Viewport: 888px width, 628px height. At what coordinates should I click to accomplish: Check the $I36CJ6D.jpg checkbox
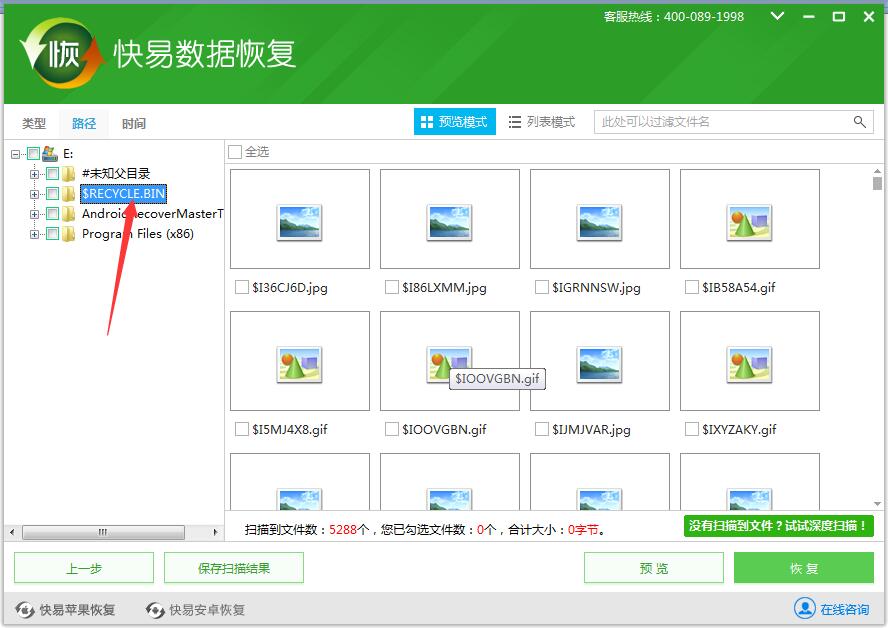point(242,287)
